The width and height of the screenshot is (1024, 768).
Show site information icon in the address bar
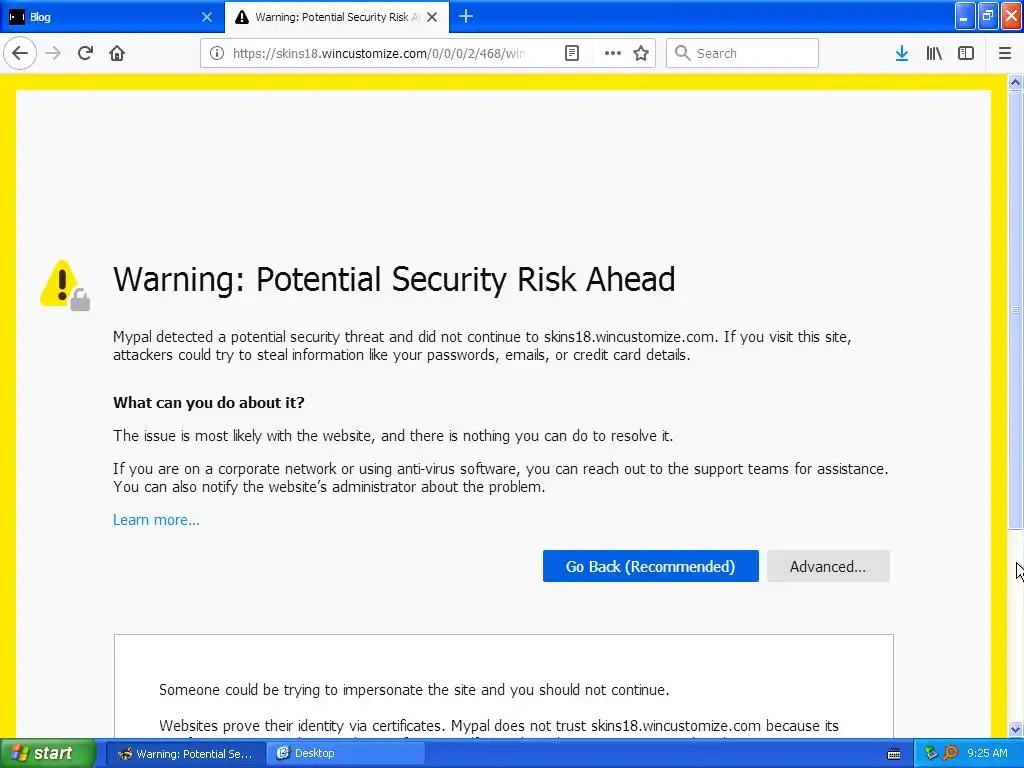tap(217, 53)
